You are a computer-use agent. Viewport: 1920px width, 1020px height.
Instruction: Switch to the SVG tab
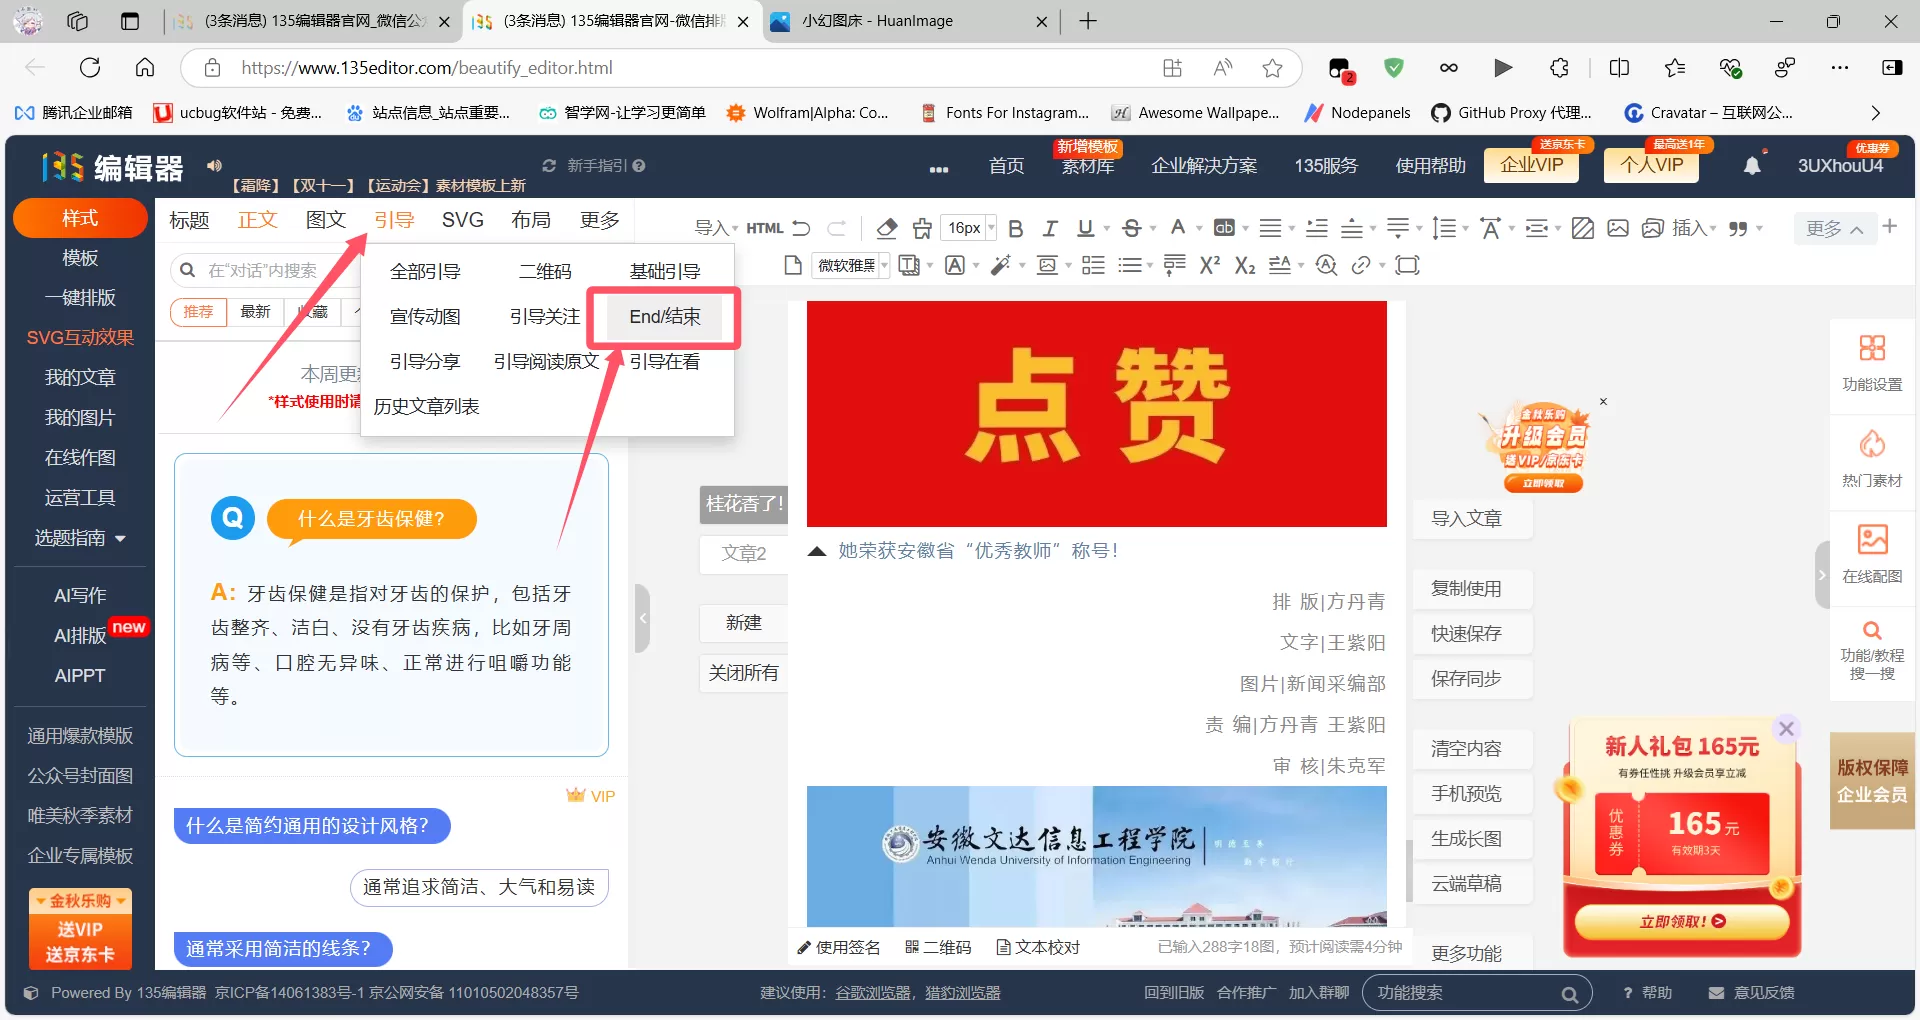pyautogui.click(x=462, y=220)
